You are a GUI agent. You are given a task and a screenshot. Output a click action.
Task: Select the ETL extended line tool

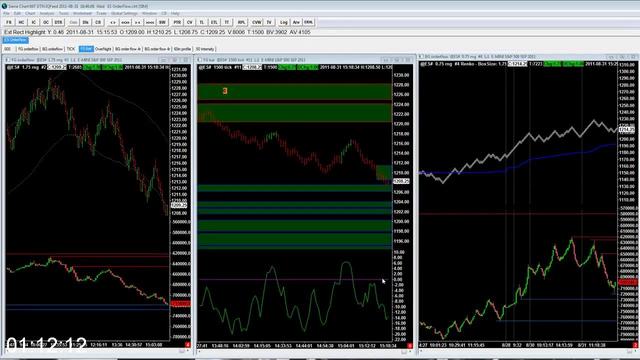(x=214, y=22)
